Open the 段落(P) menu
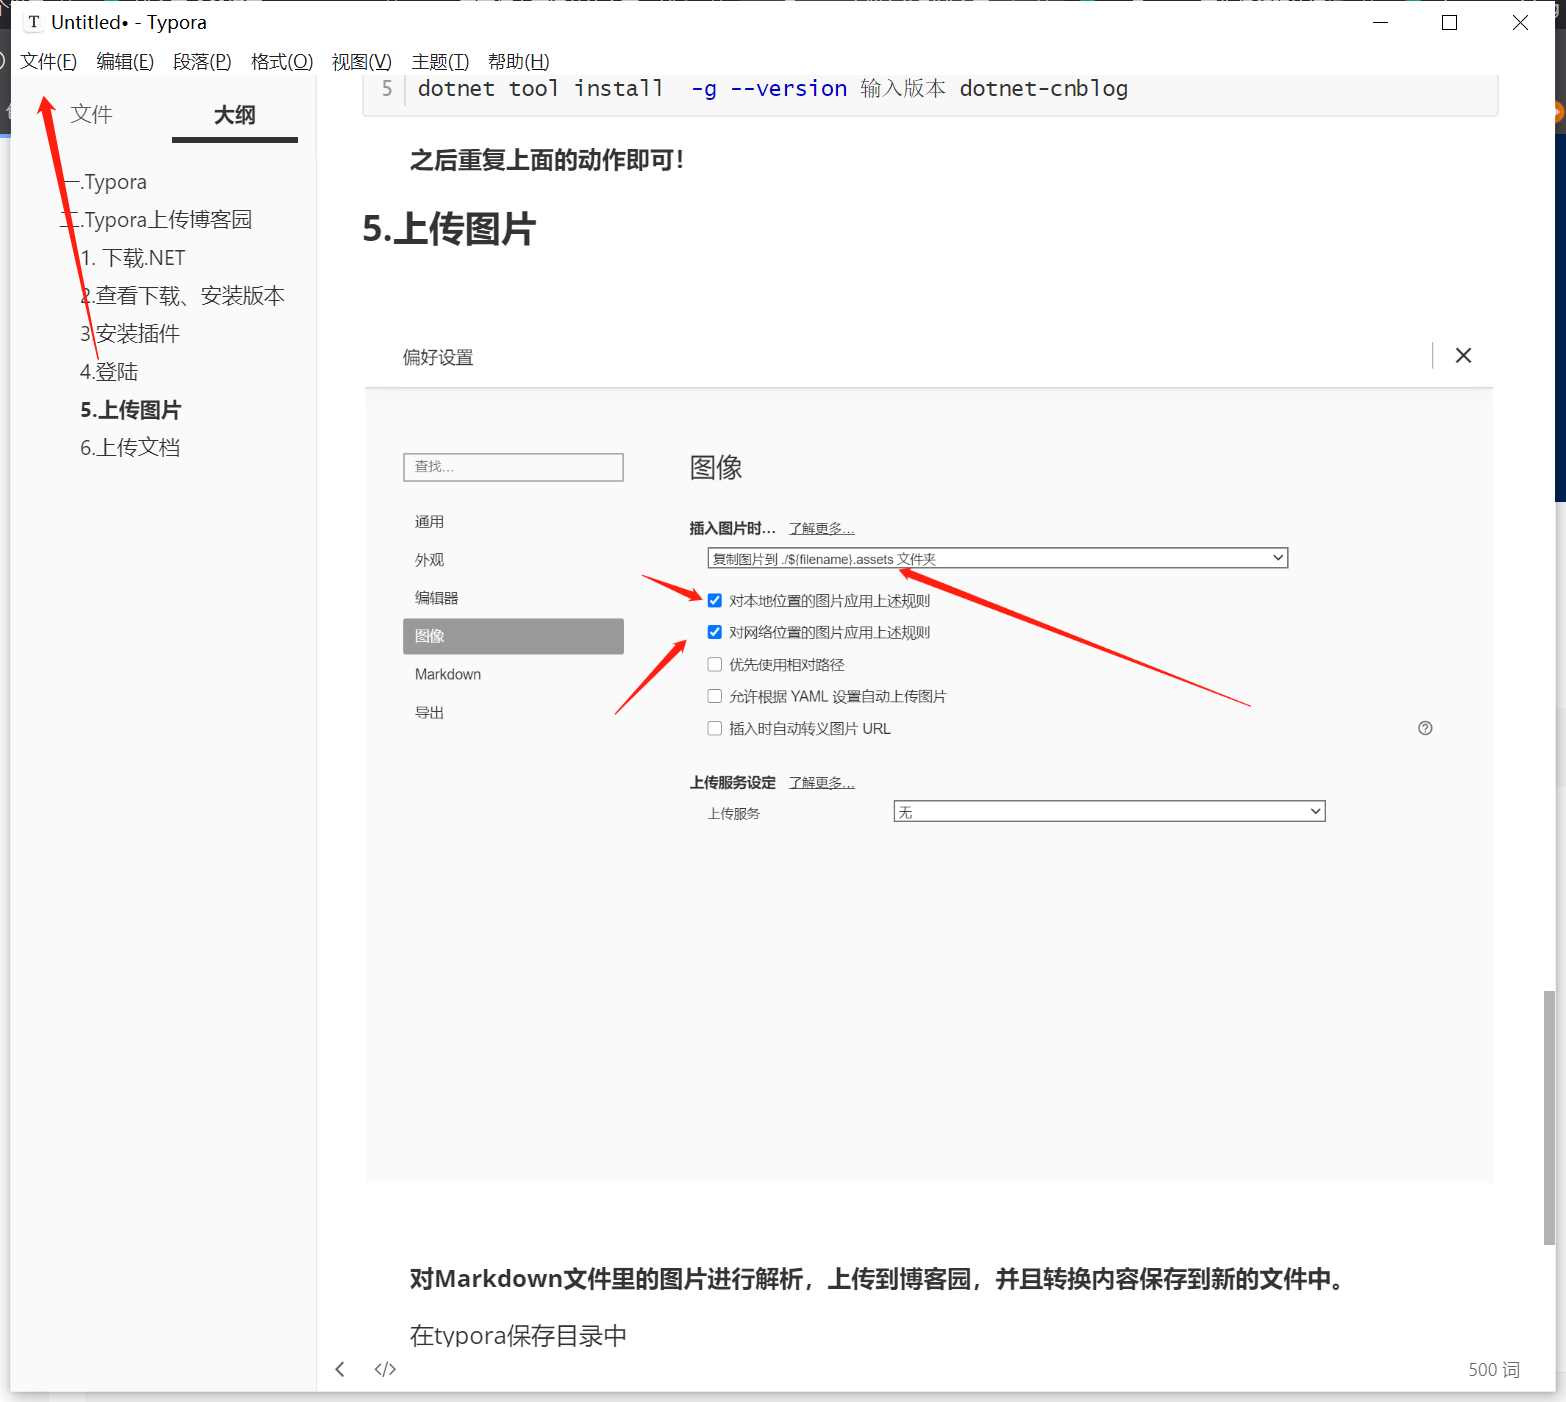This screenshot has width=1566, height=1402. click(202, 62)
